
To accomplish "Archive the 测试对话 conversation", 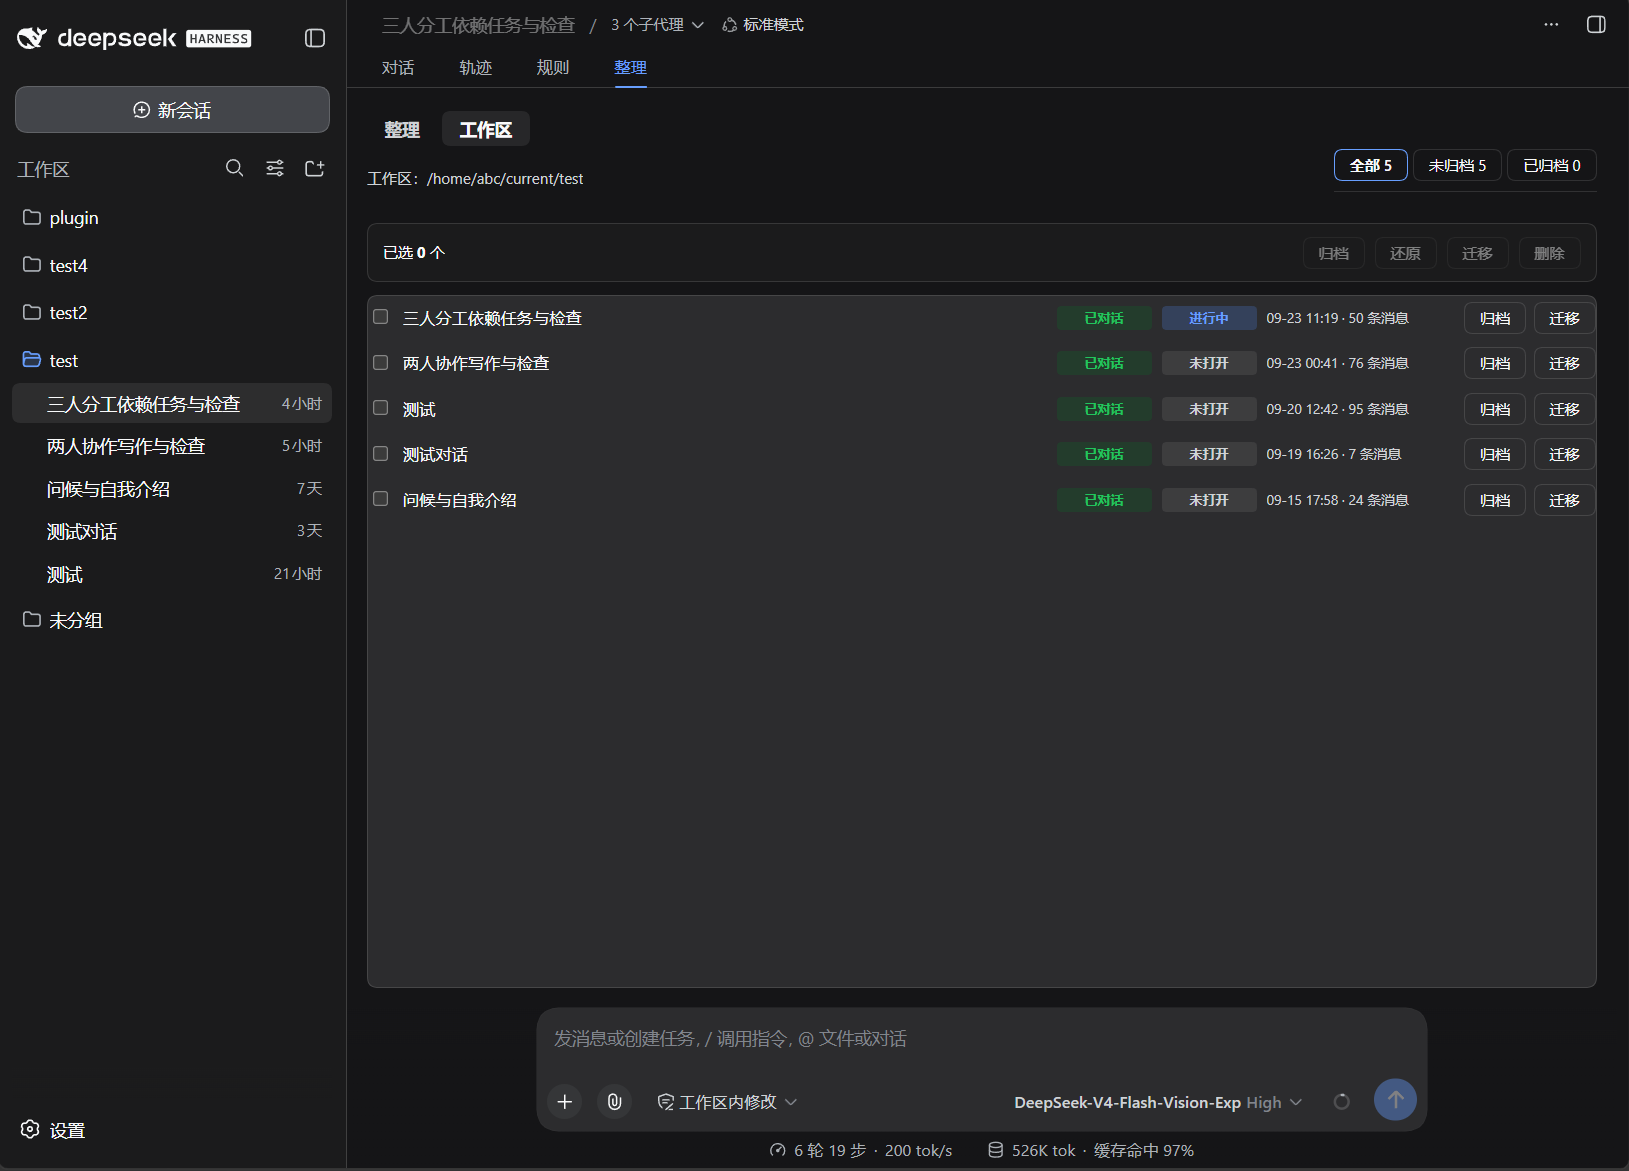I will tap(1495, 454).
